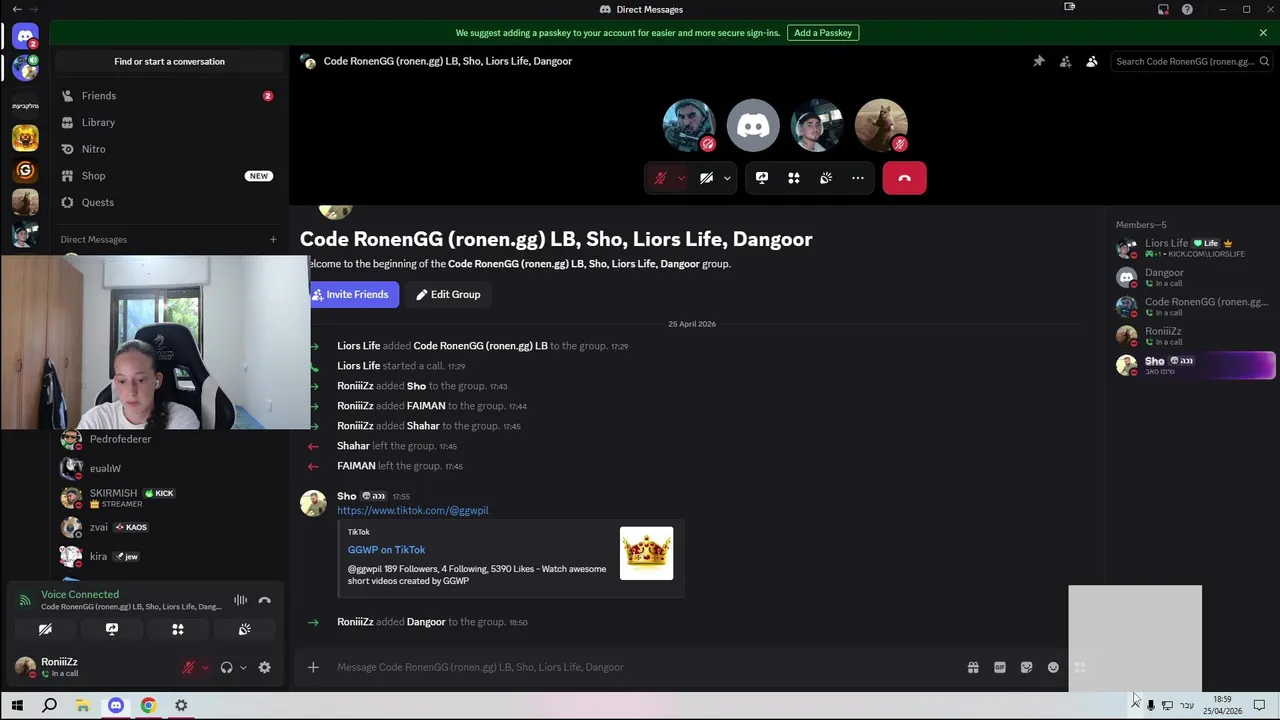1280x720 pixels.
Task: Open soundboard from voice panel
Action: coord(244,629)
